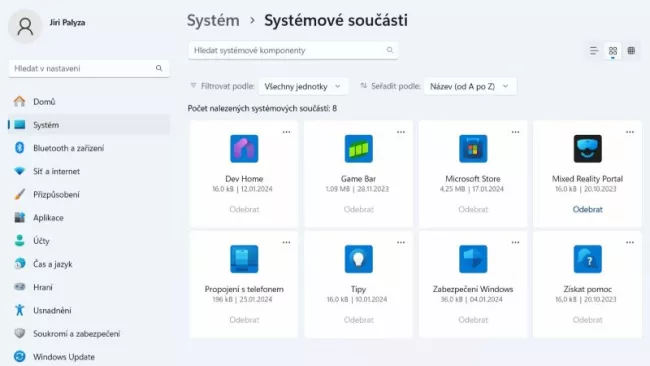Screen dimensions: 650x366
Task: Open more options for Microsoft Store
Action: tap(515, 132)
